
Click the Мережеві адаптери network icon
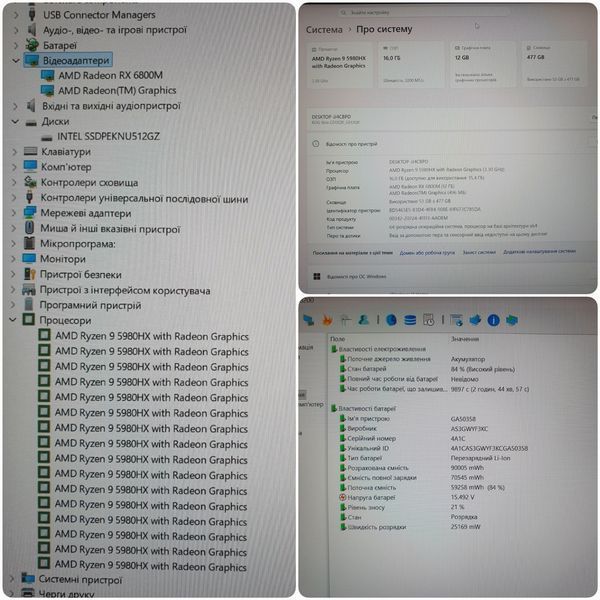[30, 213]
